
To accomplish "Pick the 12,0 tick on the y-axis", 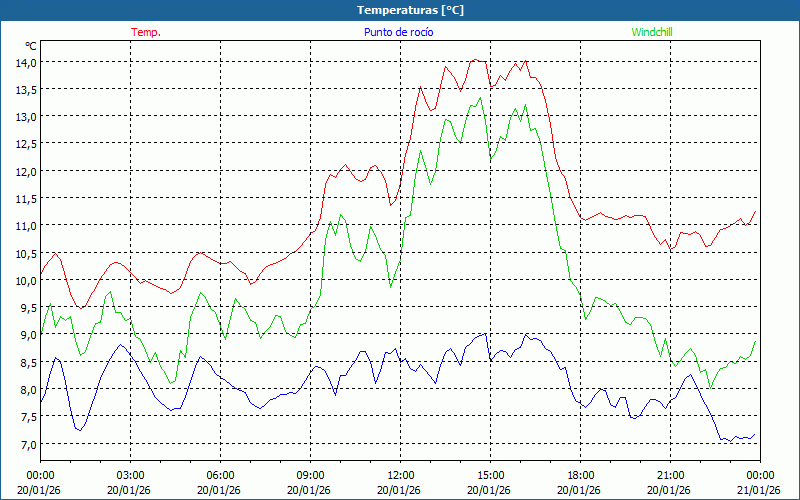I will pos(25,171).
